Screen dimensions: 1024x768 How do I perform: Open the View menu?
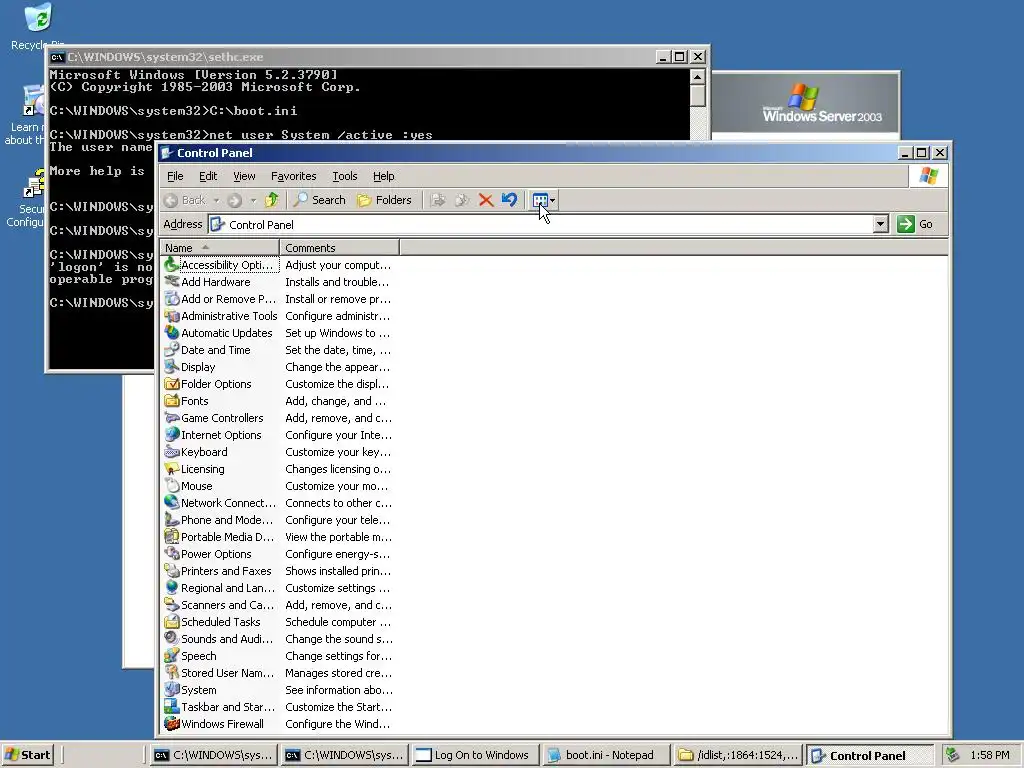pyautogui.click(x=244, y=176)
